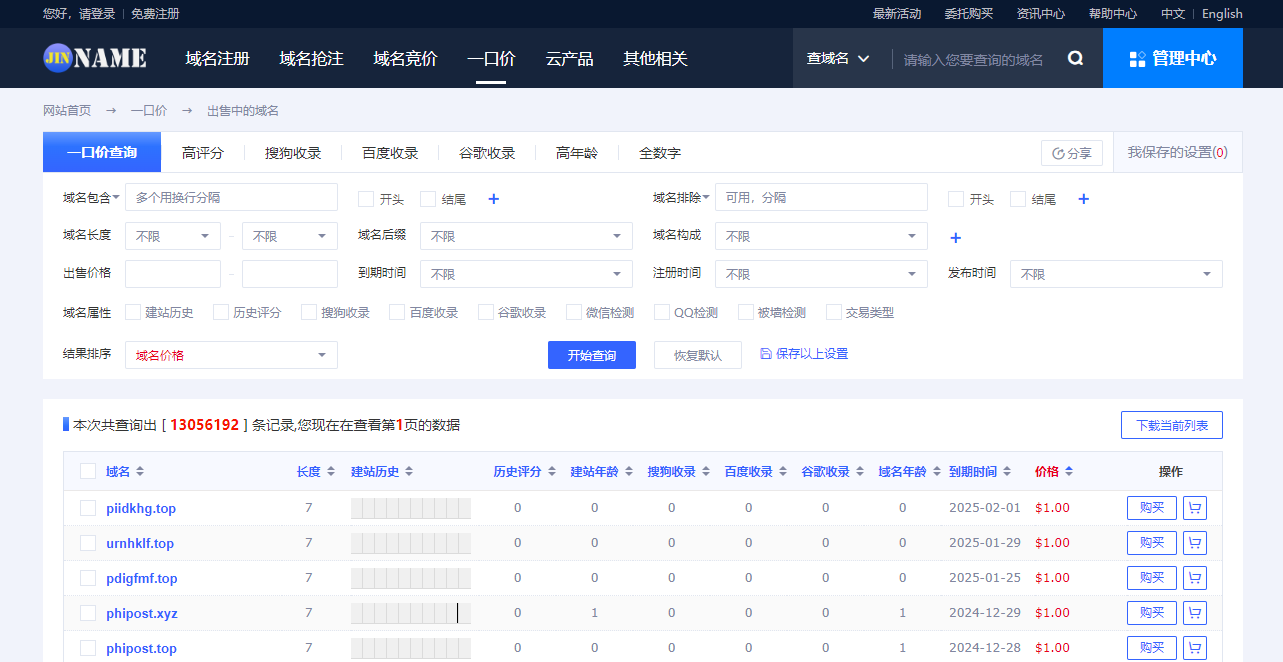Switch to 全数字 tab
Screen dimensions: 1283x662
[660, 153]
